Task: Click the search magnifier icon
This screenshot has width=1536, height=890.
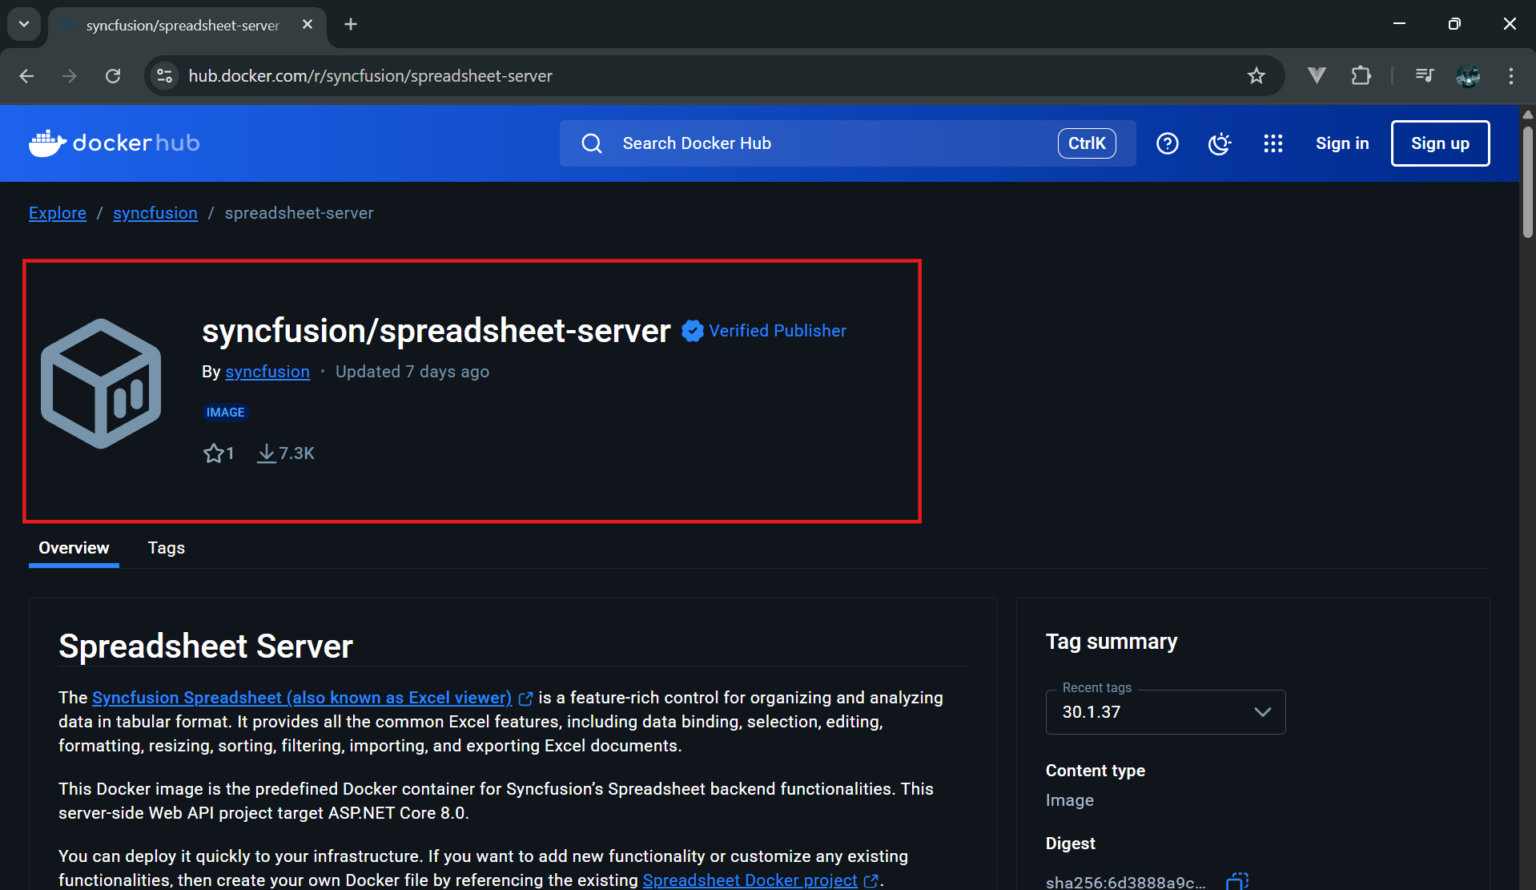Action: [x=591, y=143]
